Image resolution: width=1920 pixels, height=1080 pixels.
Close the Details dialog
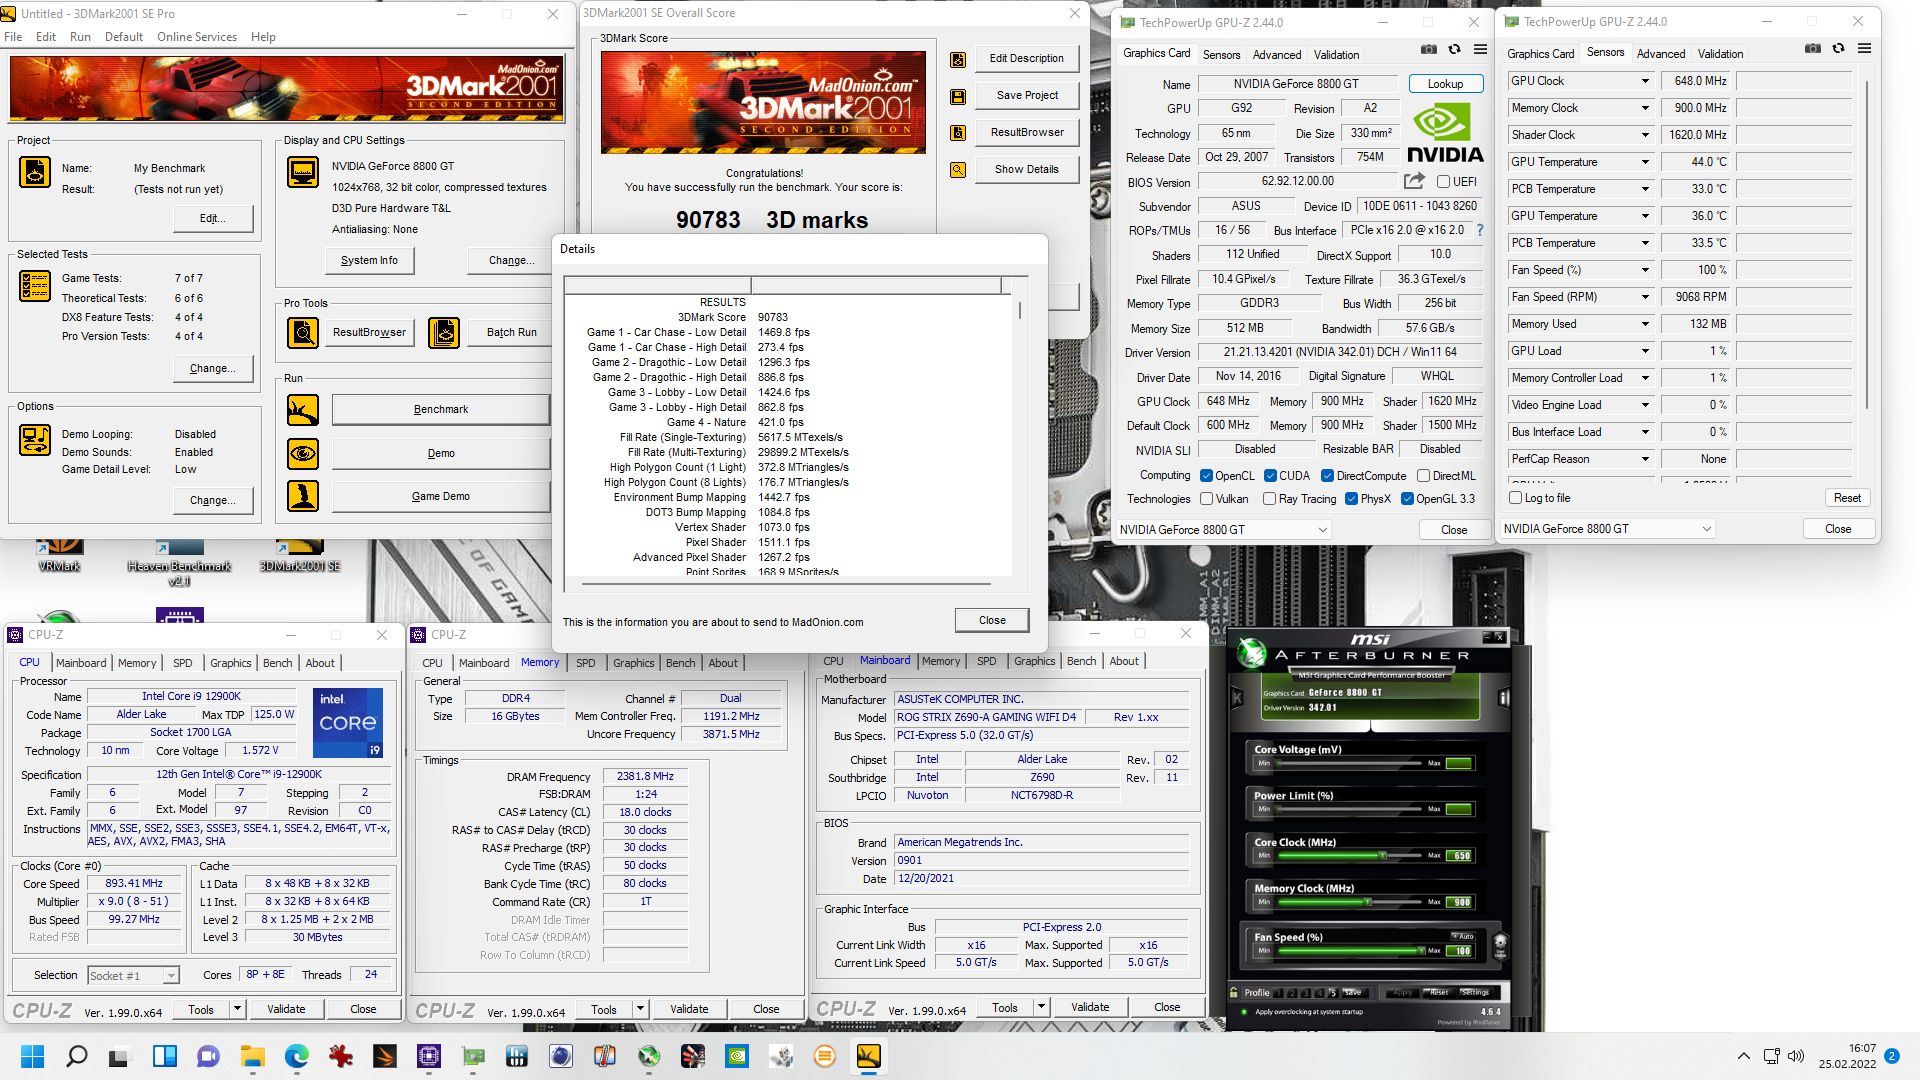point(992,620)
